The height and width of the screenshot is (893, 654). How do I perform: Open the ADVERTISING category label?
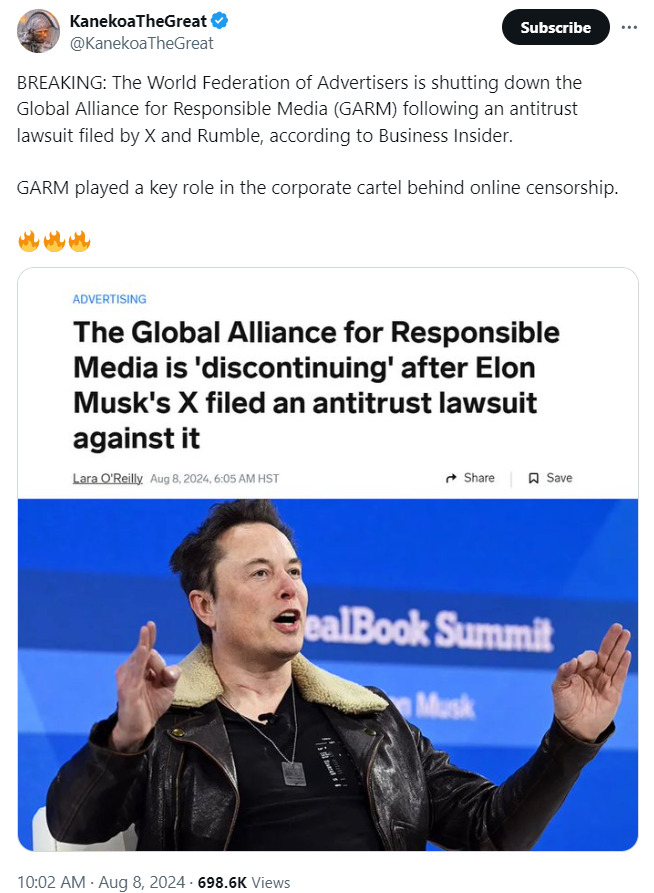[110, 299]
